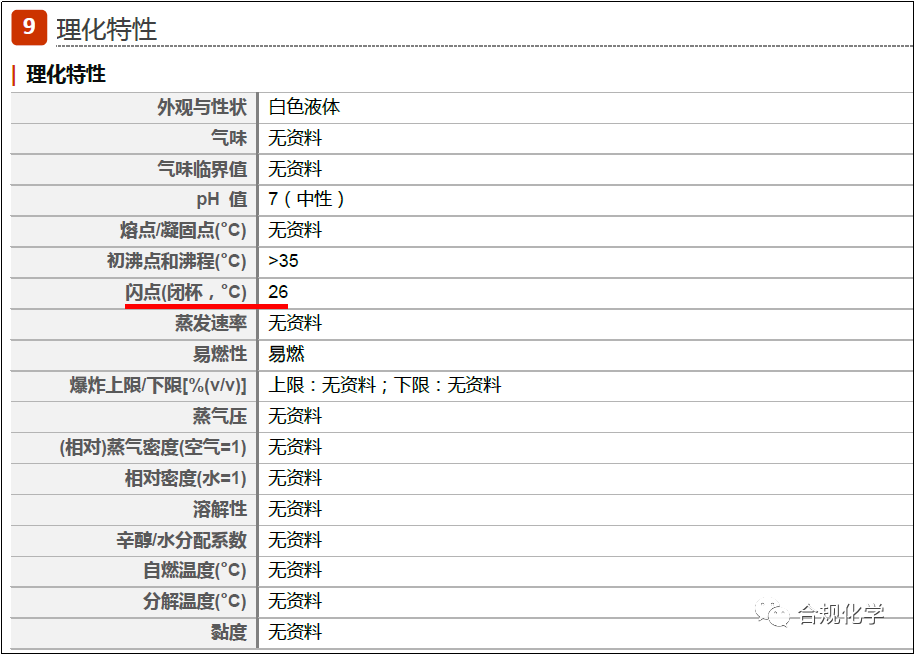Click the 初沸点和沸程(°C) label

pyautogui.click(x=177, y=261)
